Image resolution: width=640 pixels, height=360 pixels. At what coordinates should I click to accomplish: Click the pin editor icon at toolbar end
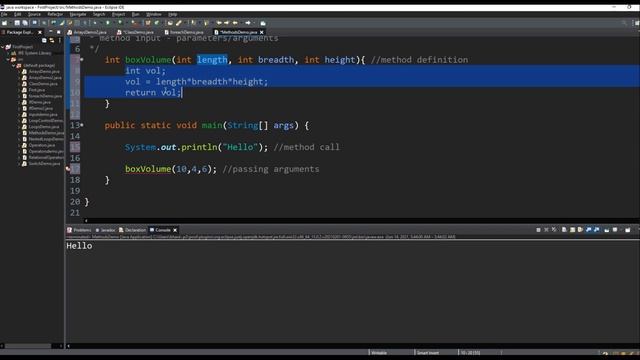pos(263,23)
